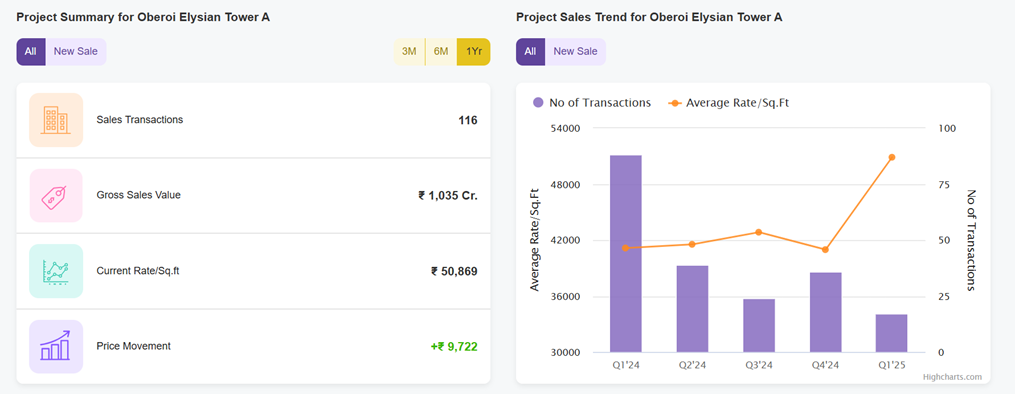1015x394 pixels.
Task: Click the Q1'25 transactions bar
Action: pyautogui.click(x=891, y=333)
